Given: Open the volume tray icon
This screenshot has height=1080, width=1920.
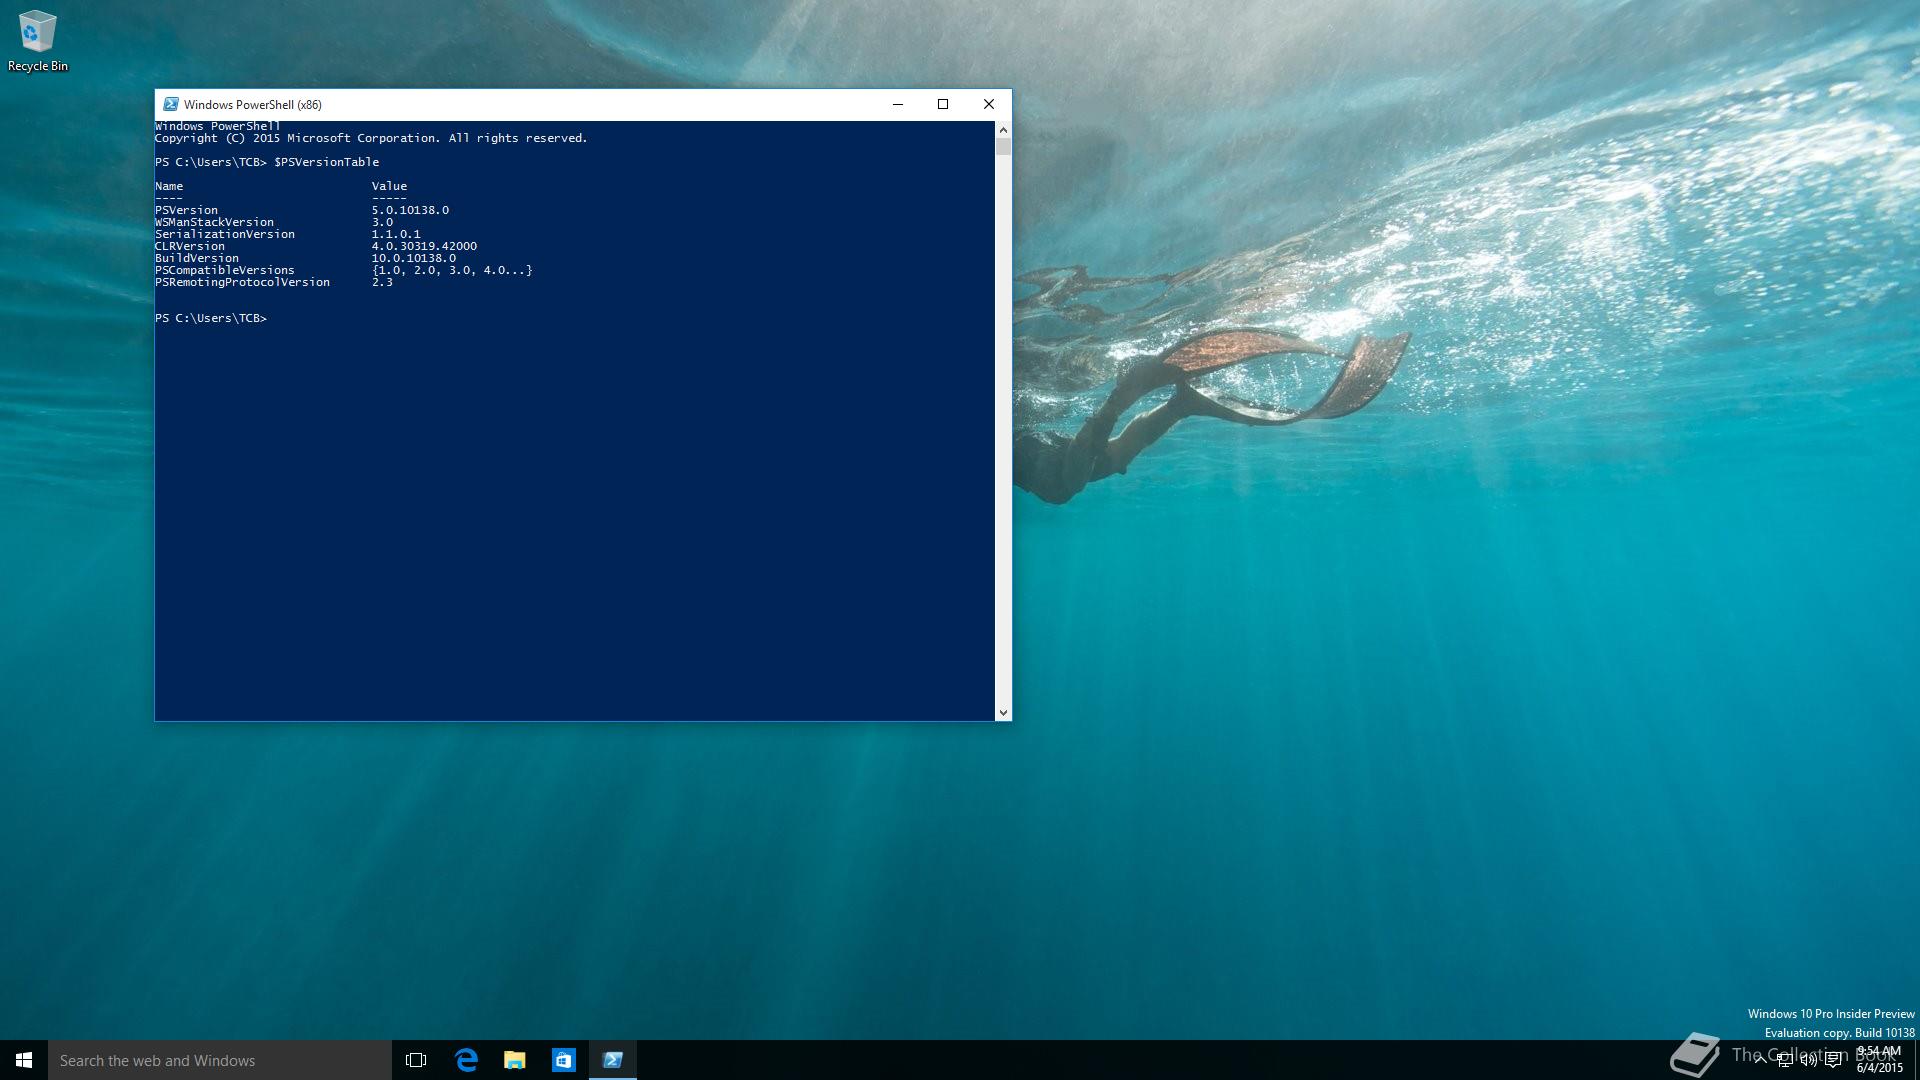Looking at the screenshot, I should point(1808,1060).
